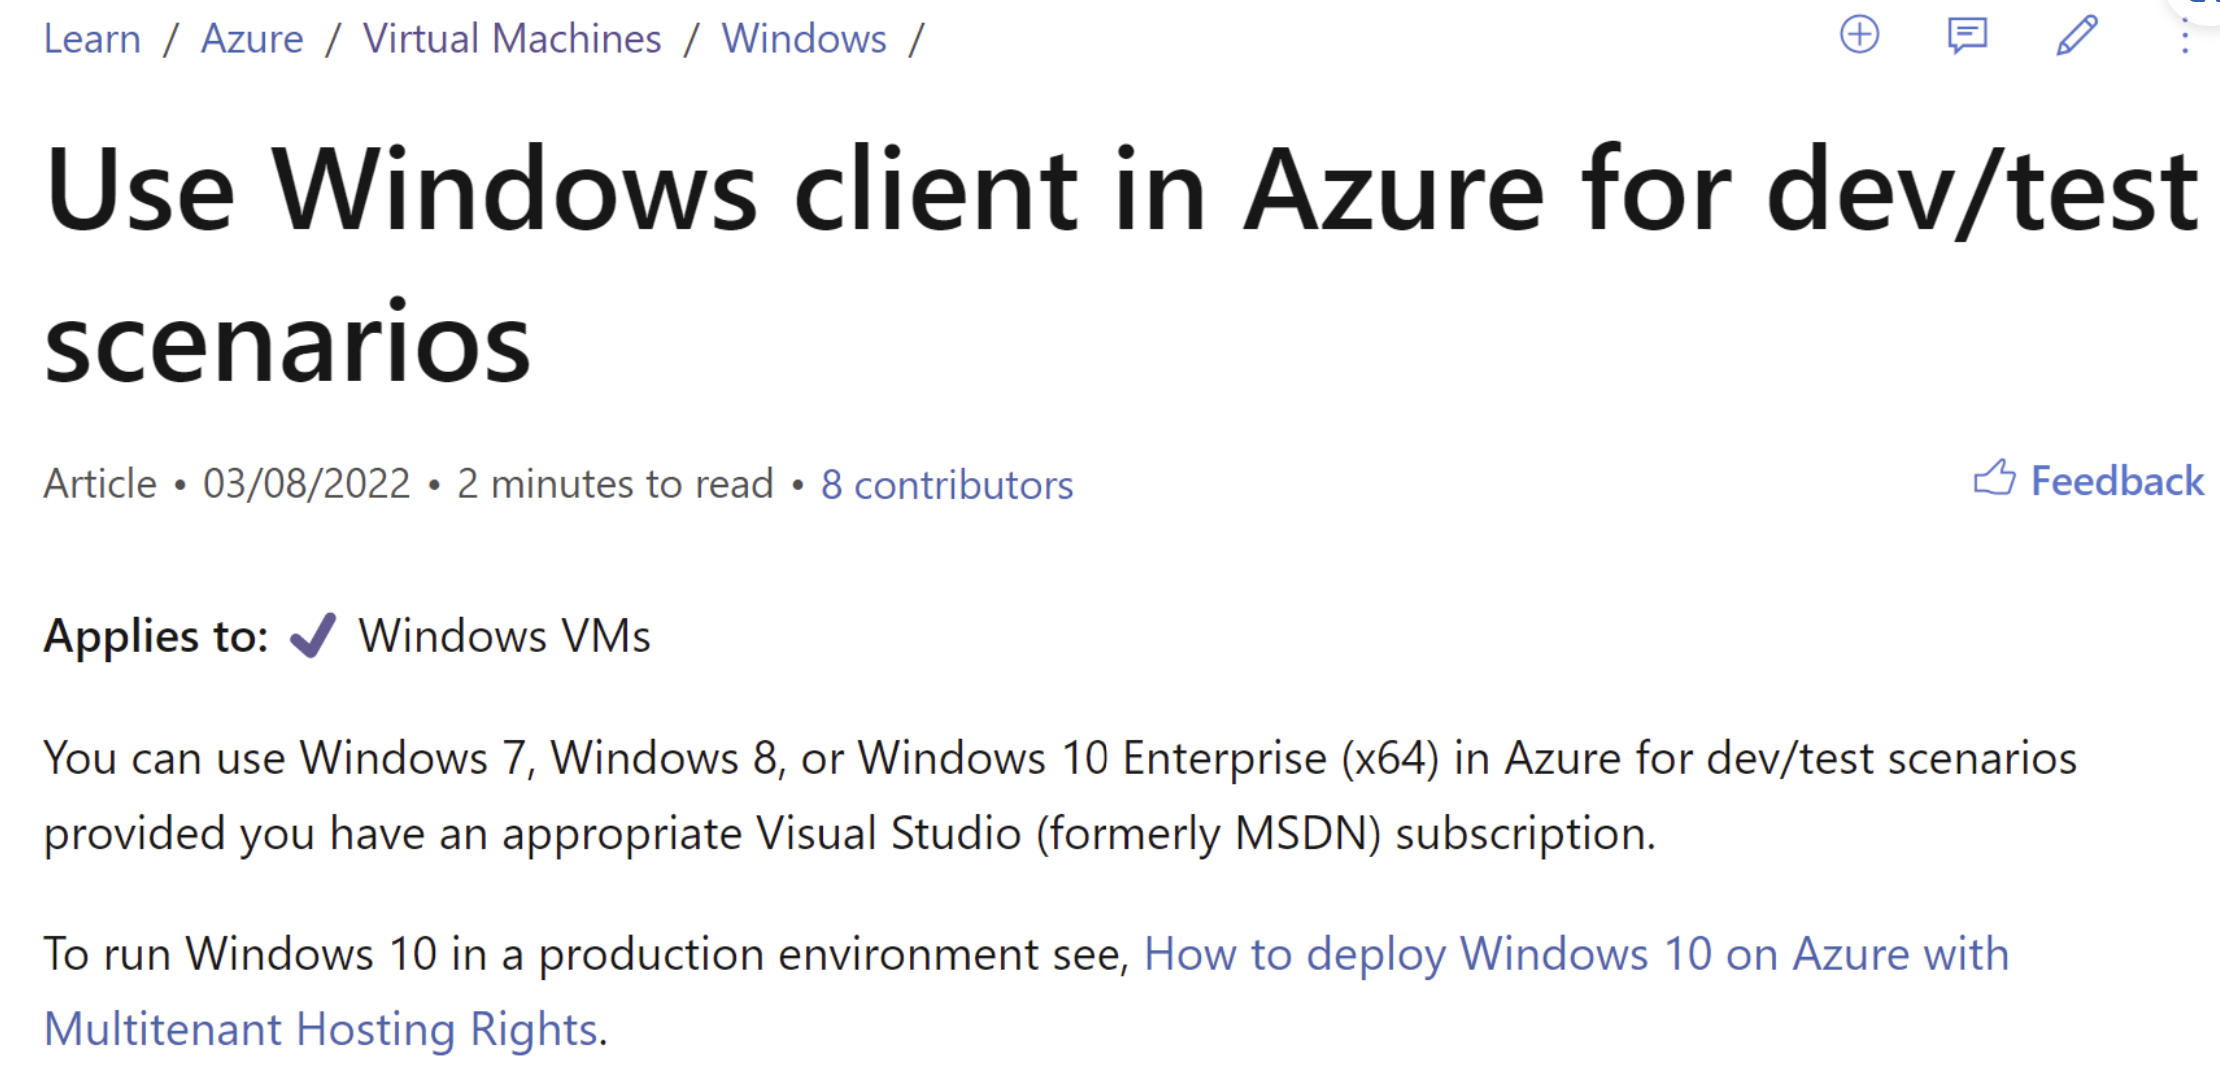The image size is (2220, 1089).
Task: Click the thumbs-up icon beside Feedback
Action: 1996,479
